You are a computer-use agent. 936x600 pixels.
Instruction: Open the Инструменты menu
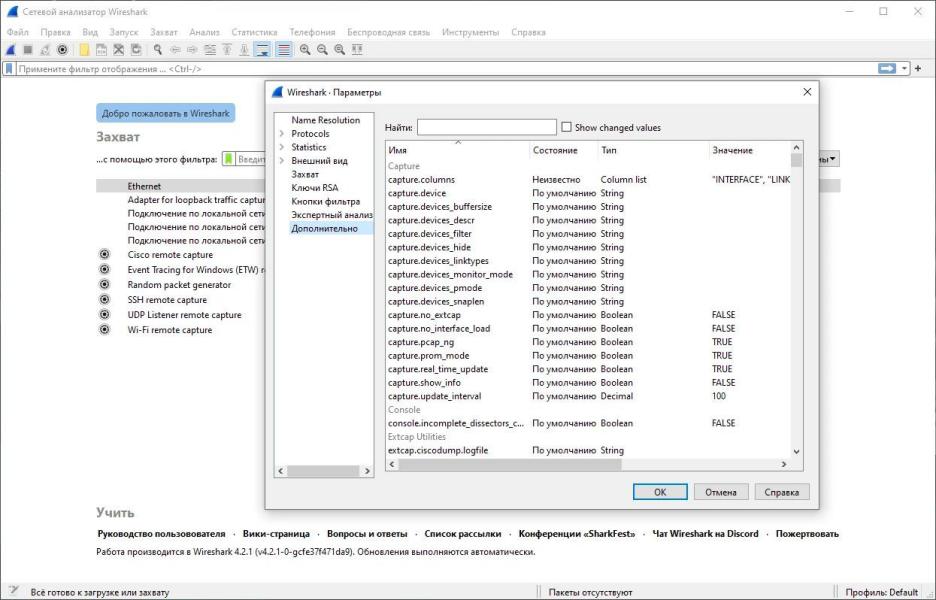point(470,32)
